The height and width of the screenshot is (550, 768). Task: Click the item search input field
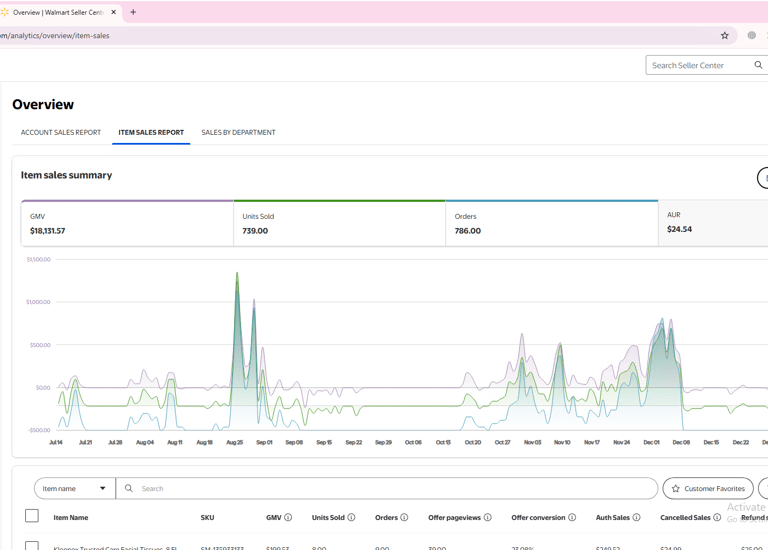380,489
